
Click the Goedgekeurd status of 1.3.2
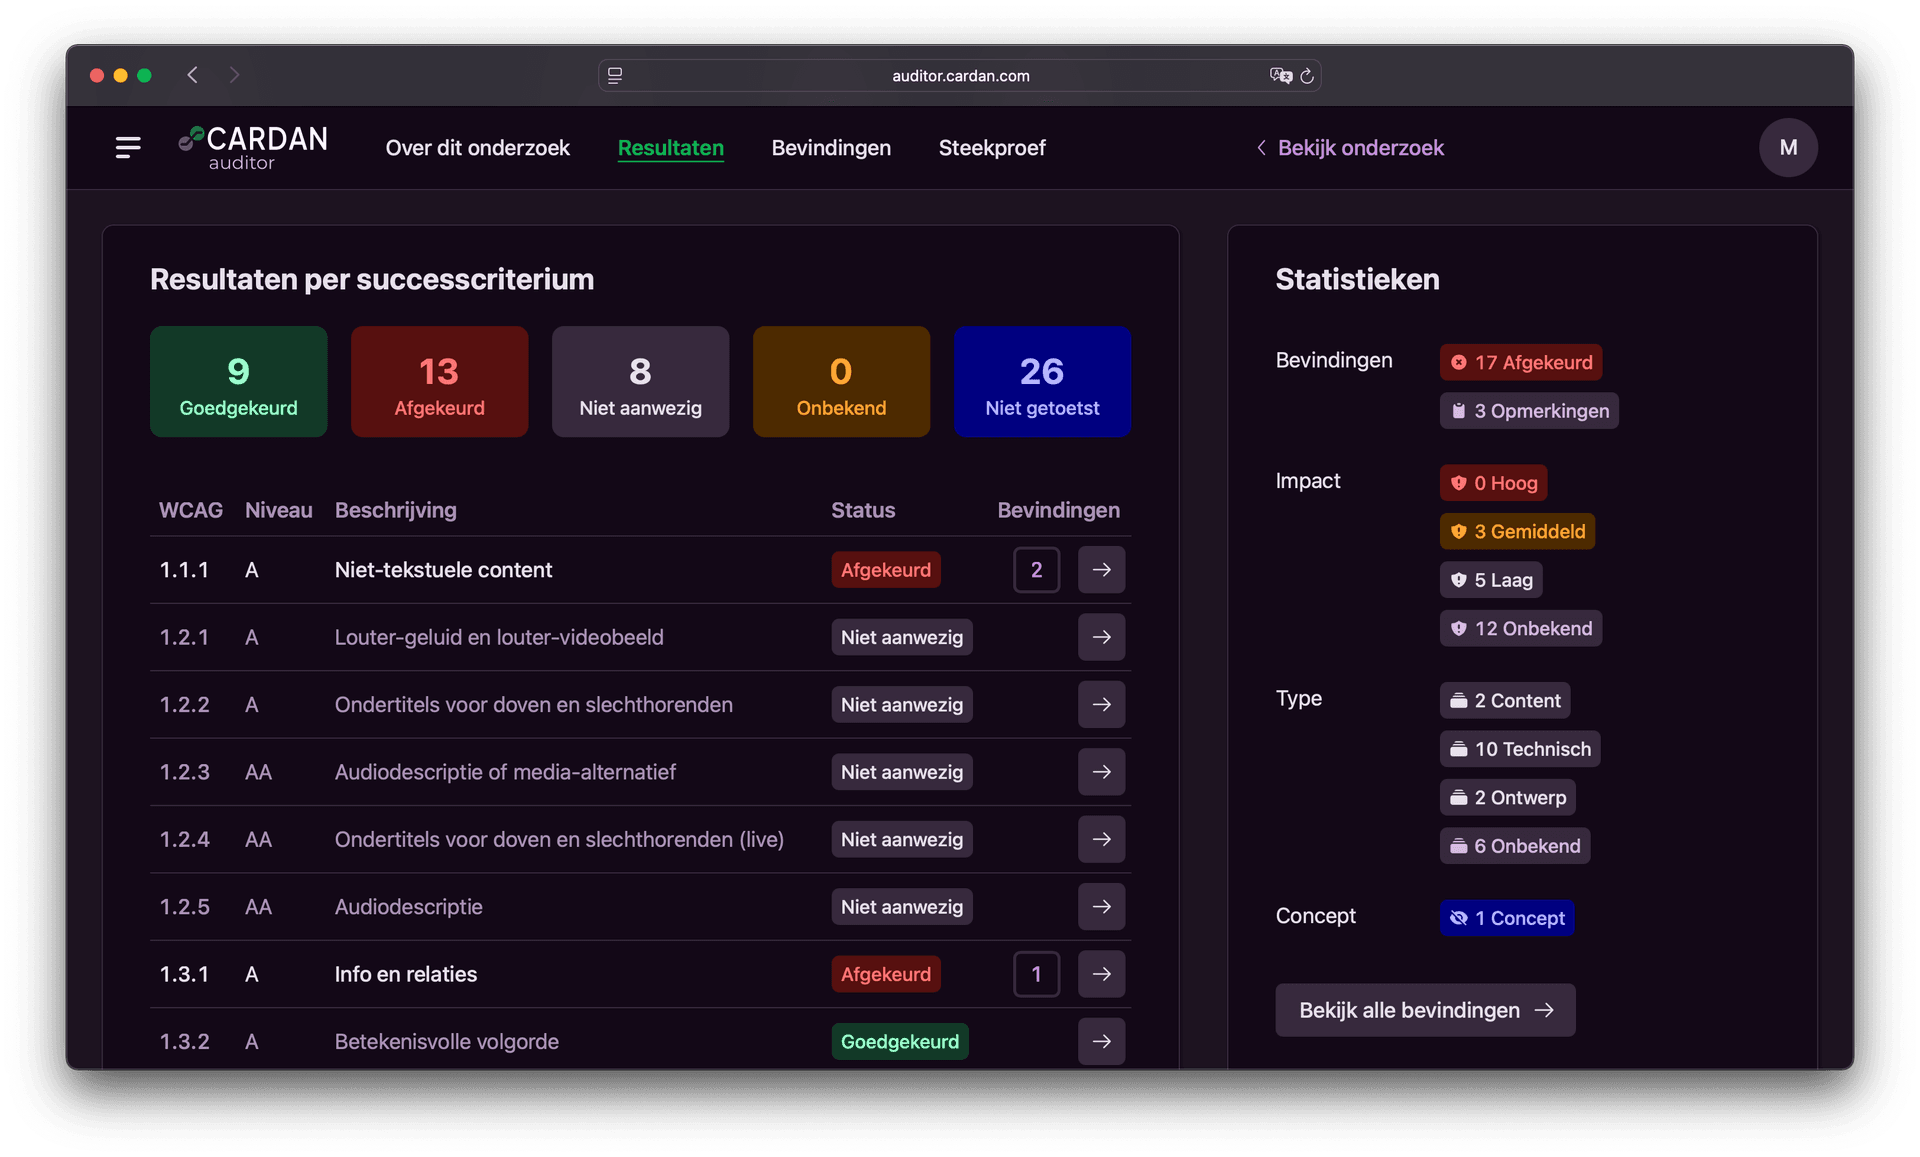[899, 1042]
